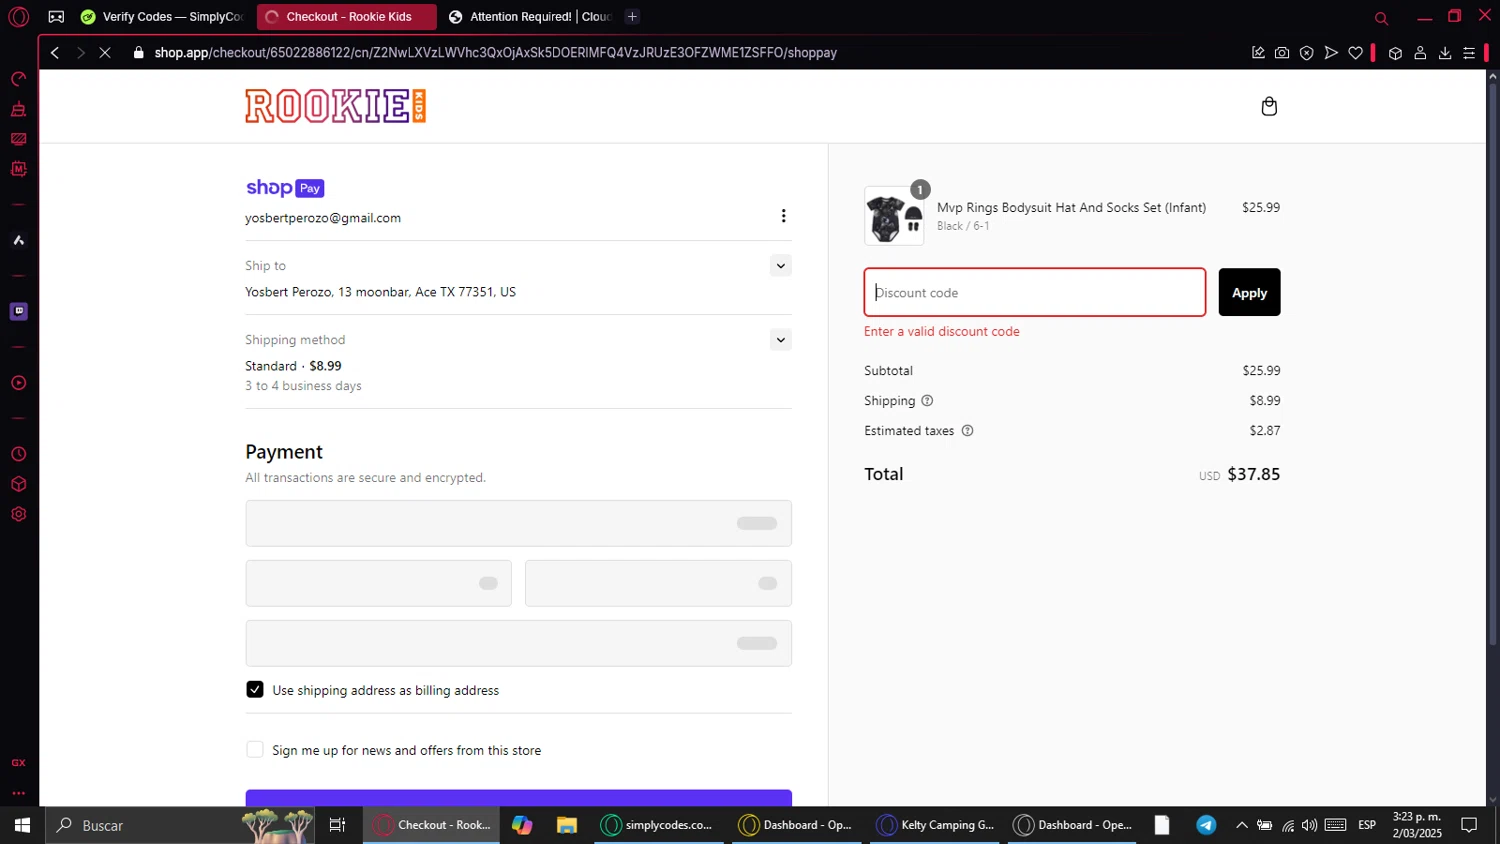Open Telegram from the taskbar
The height and width of the screenshot is (844, 1500).
pos(1206,825)
